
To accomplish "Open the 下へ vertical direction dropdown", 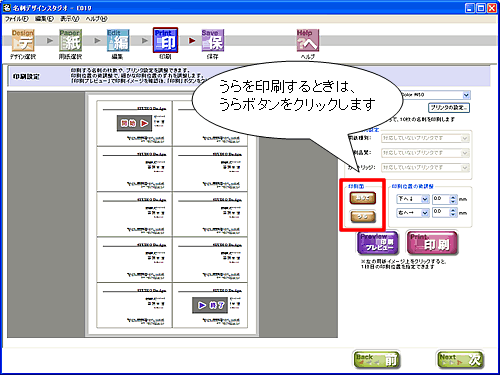I will (413, 199).
